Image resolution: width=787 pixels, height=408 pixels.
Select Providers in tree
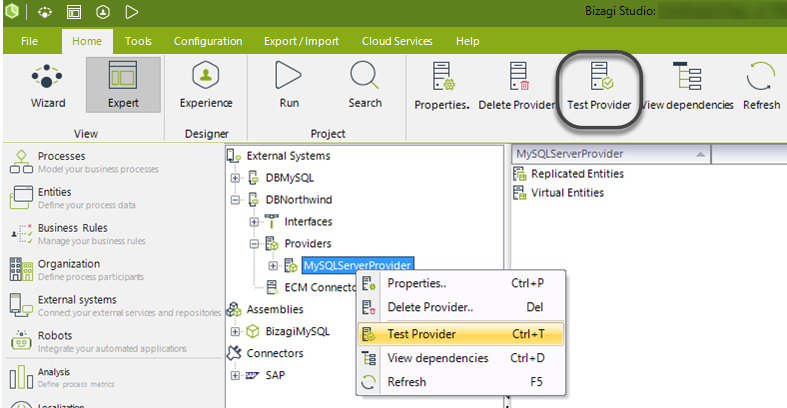click(x=308, y=244)
